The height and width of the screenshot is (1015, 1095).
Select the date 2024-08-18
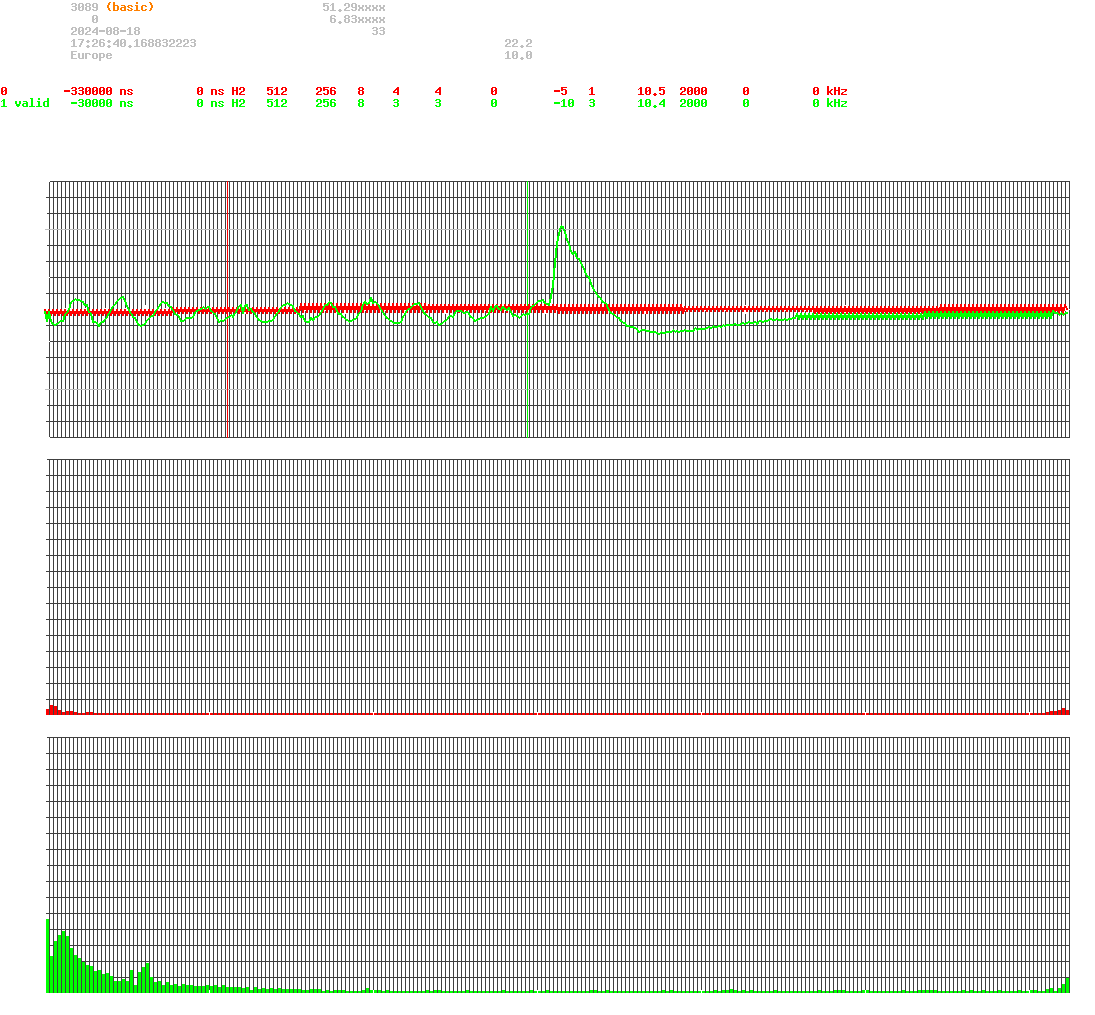pyautogui.click(x=105, y=31)
